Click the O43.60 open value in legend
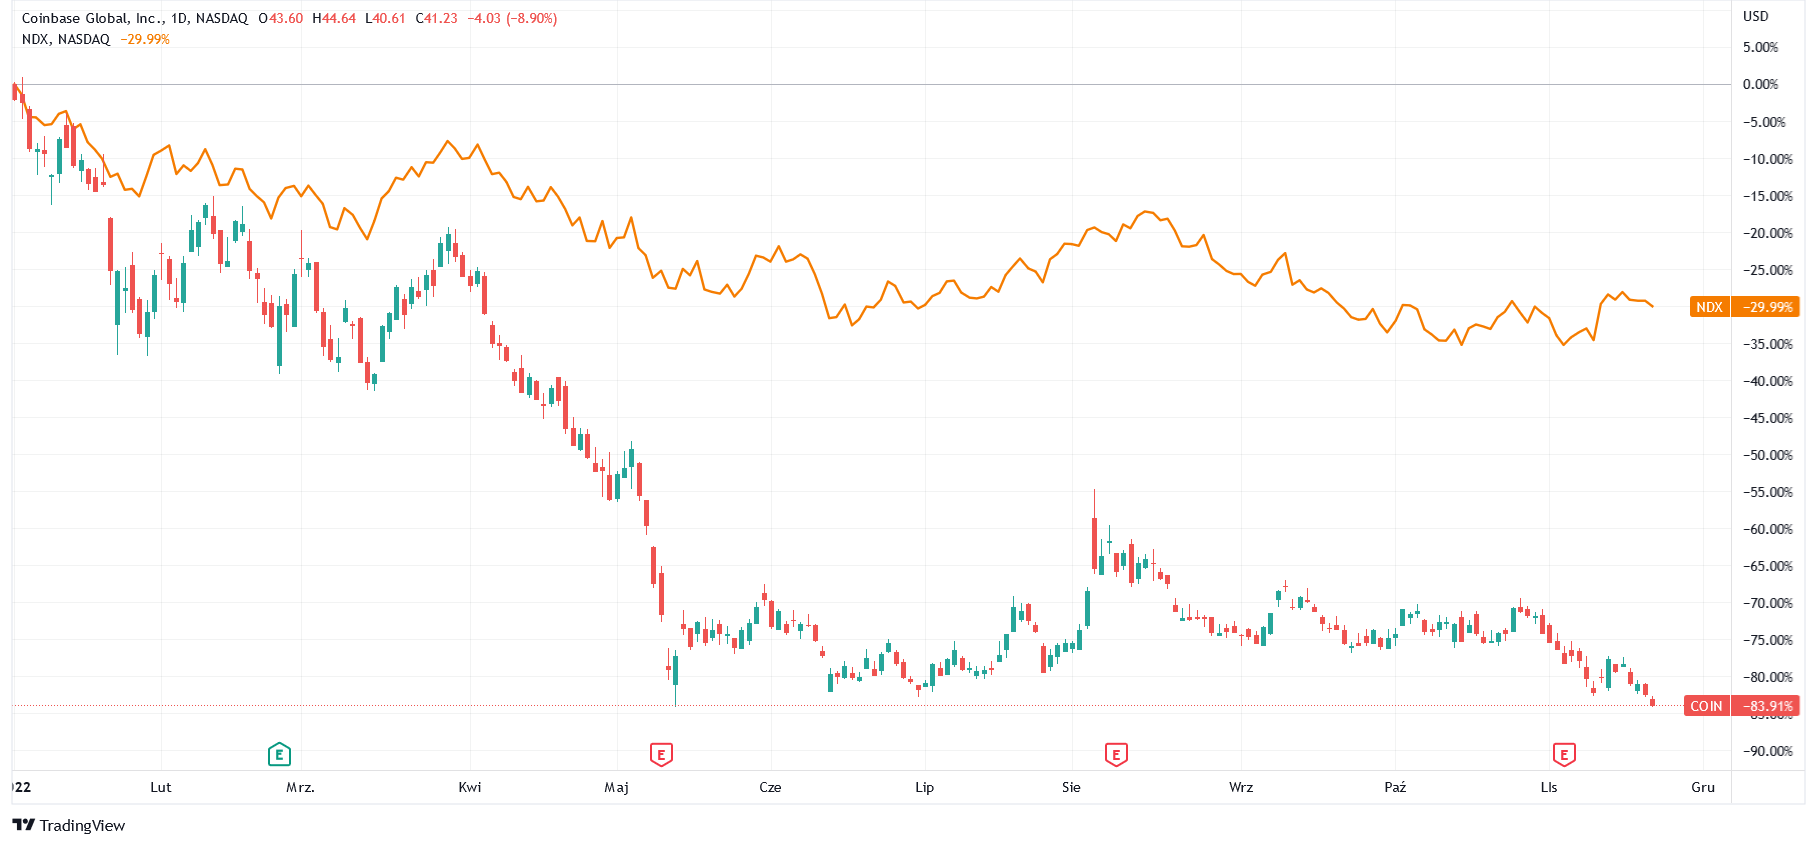 coord(280,18)
